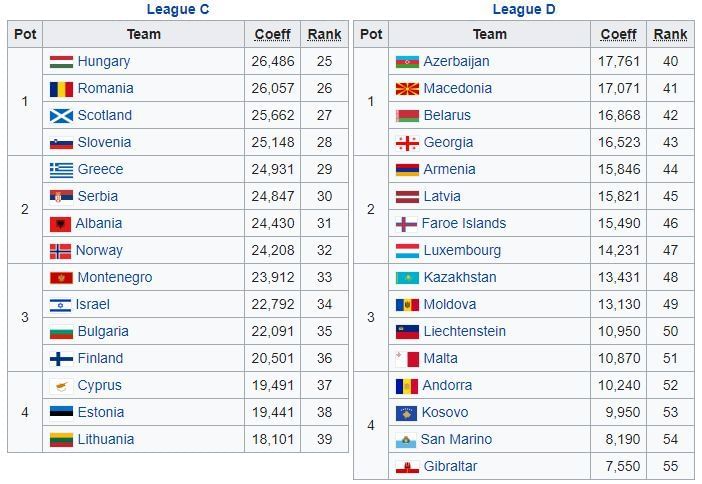The image size is (702, 484).
Task: Click the San Marino flag icon
Action: (x=406, y=440)
